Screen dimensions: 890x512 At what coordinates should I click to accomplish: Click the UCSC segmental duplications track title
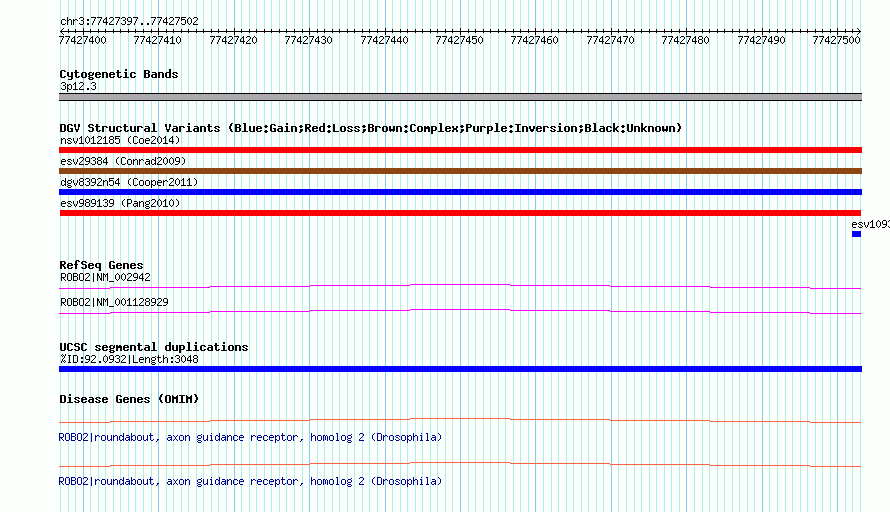click(154, 347)
